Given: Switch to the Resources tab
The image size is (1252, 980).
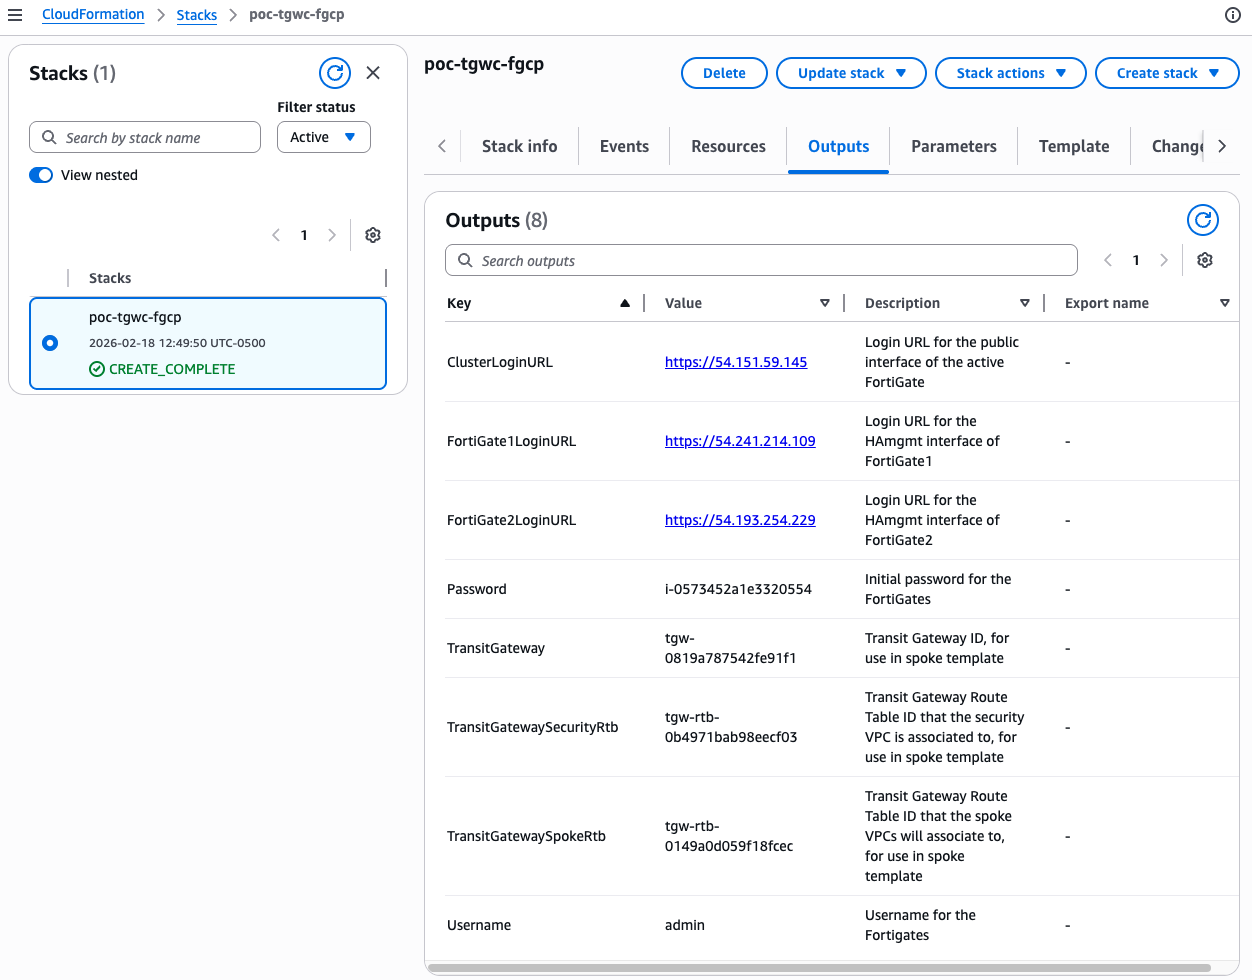Looking at the screenshot, I should click(x=728, y=146).
